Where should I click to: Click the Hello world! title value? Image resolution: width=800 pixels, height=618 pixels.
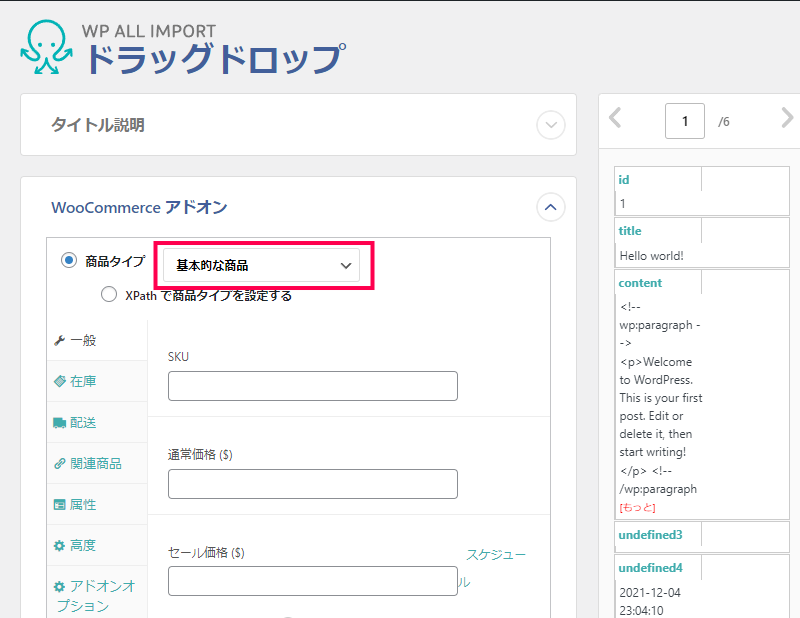click(651, 256)
